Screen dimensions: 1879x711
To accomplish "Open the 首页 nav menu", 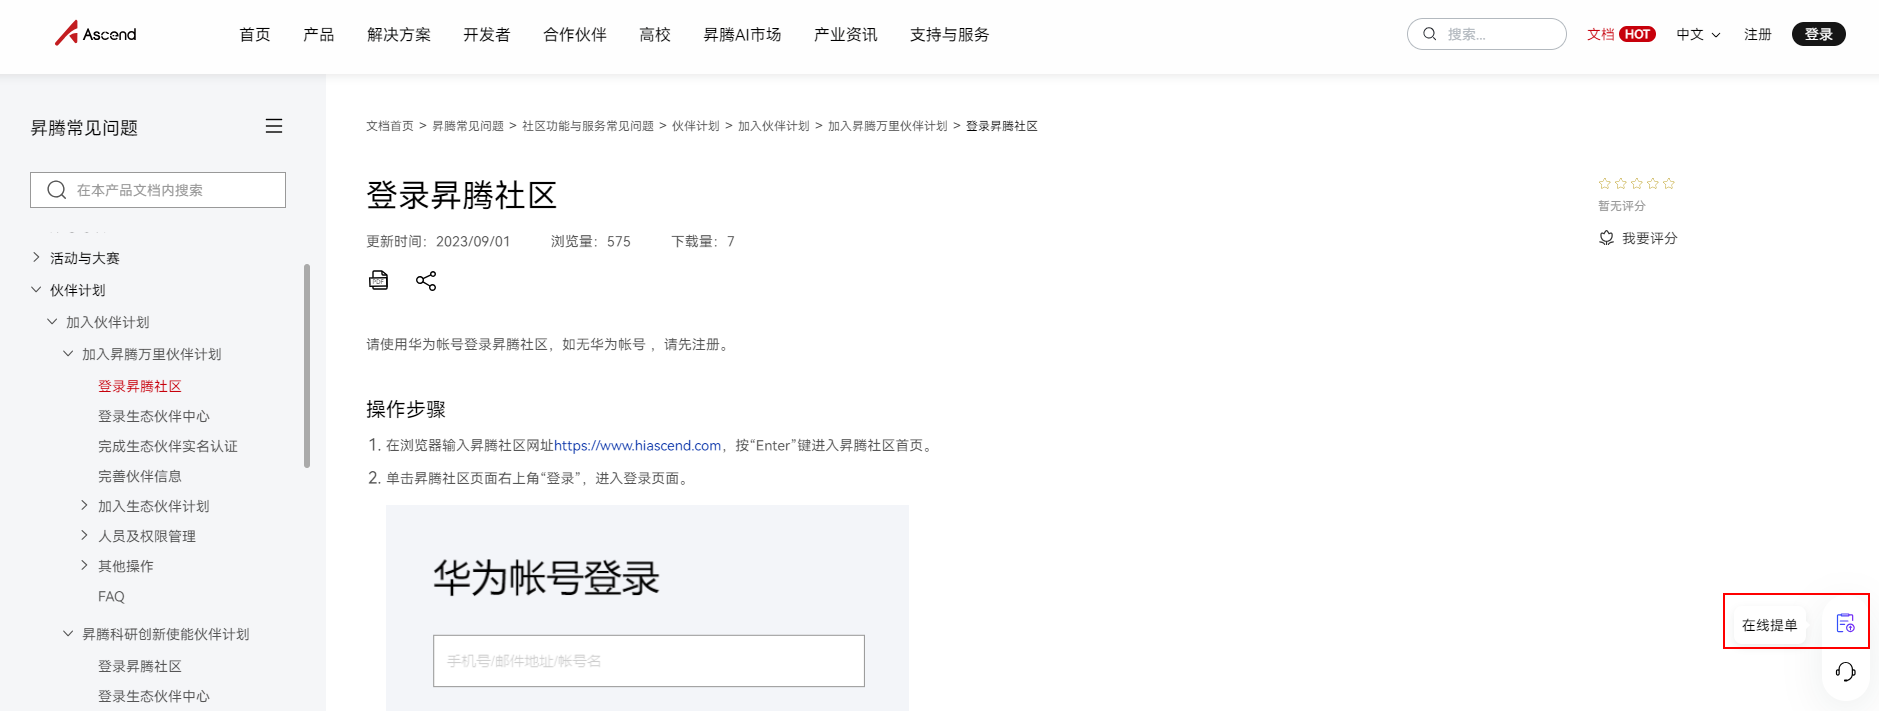I will [x=255, y=34].
